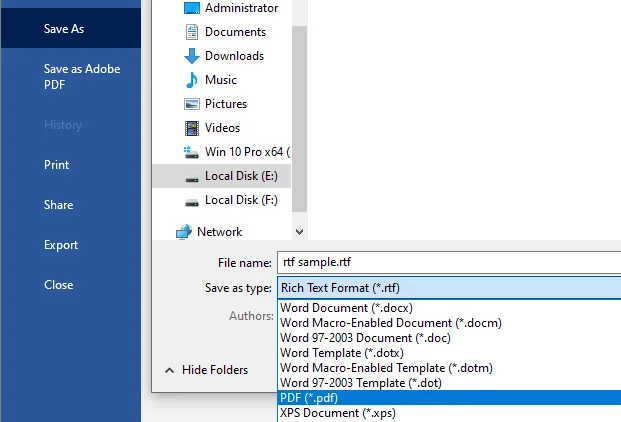Click the navigation pane scroll-down arrow

(300, 232)
